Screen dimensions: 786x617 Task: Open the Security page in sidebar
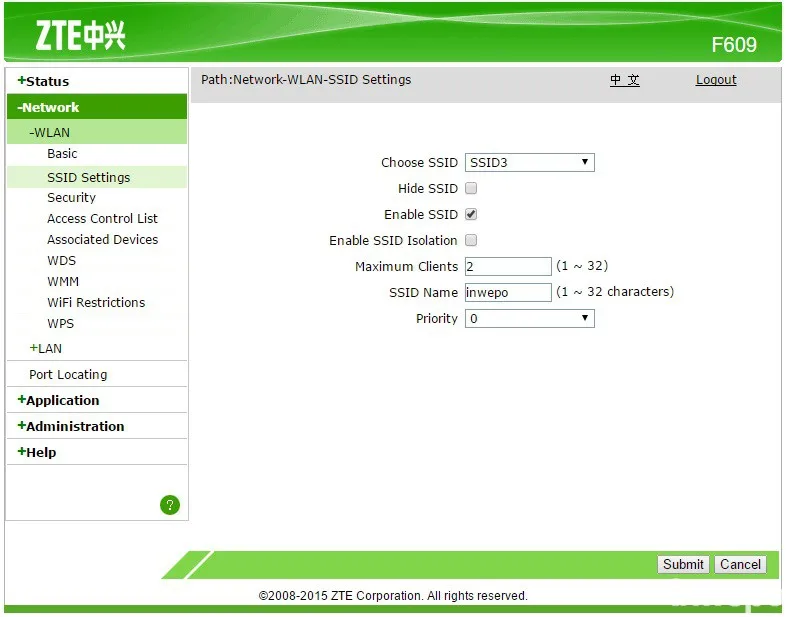[x=71, y=197]
